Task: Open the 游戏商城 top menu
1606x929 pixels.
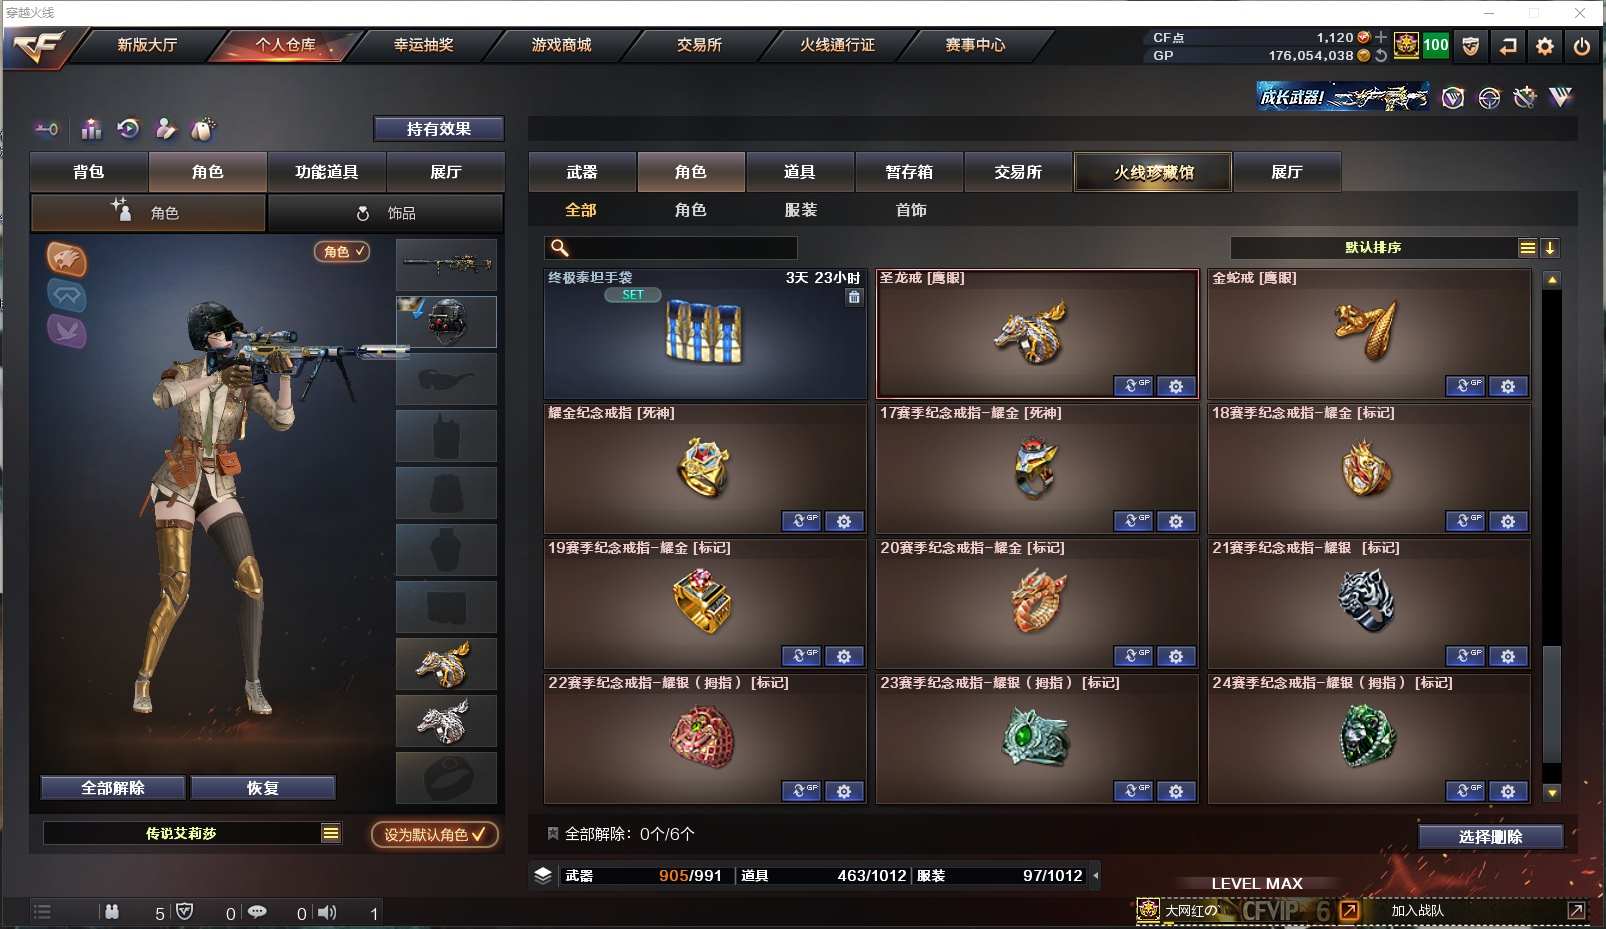Action: (561, 45)
